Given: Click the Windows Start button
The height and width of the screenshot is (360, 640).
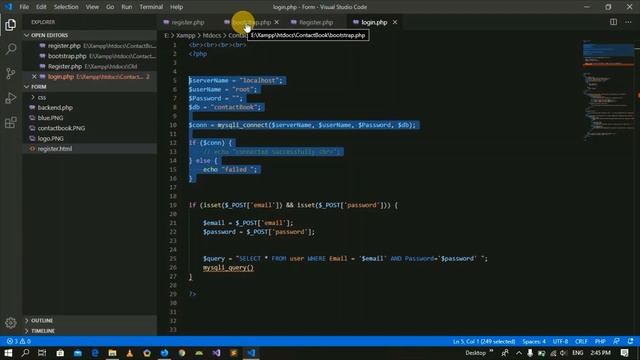Looking at the screenshot, I should point(8,353).
